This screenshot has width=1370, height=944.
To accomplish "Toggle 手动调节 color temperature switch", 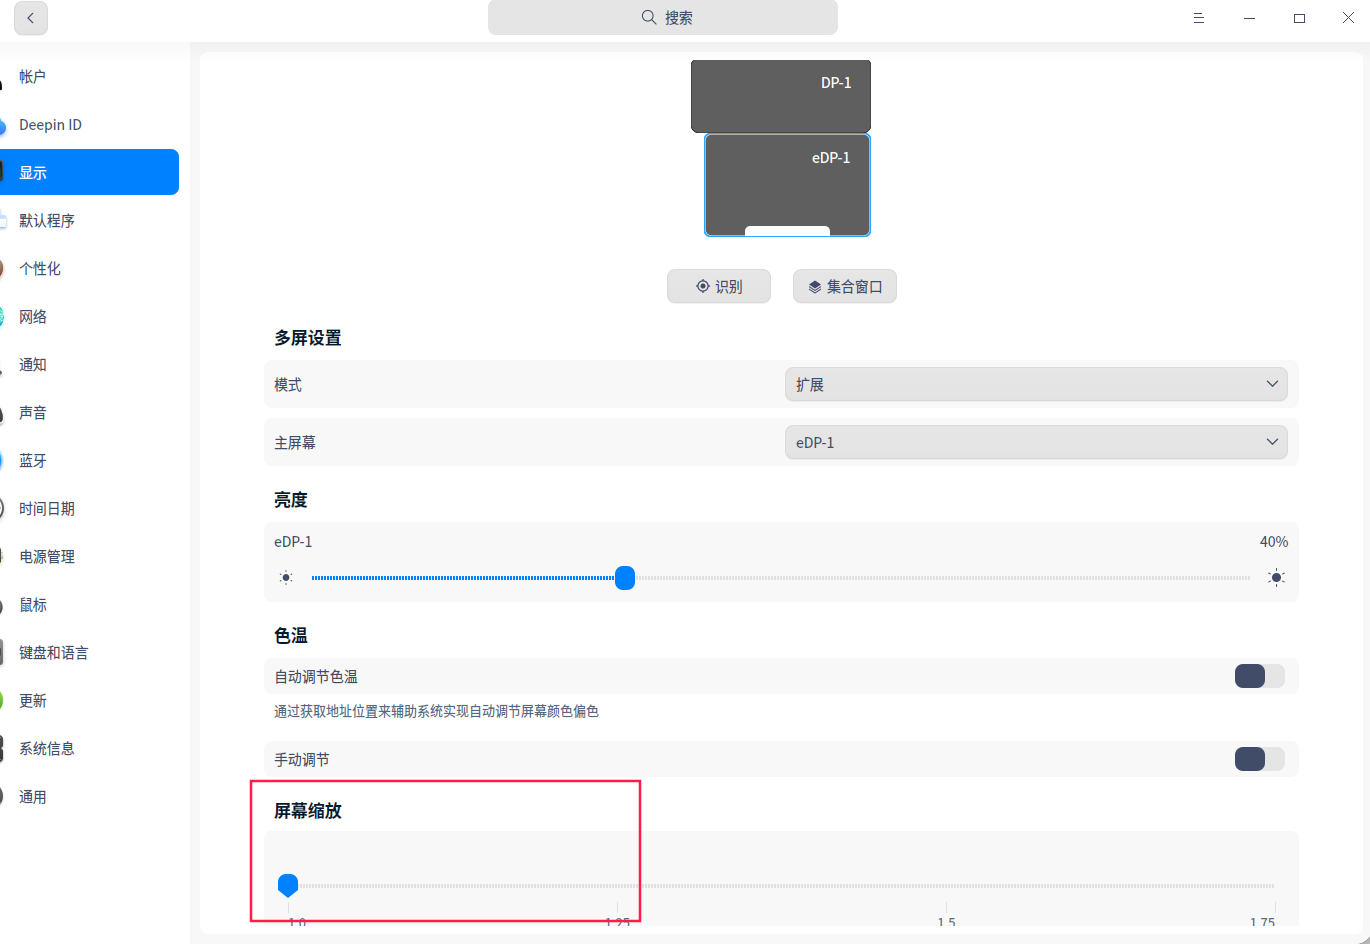I will click(x=1260, y=760).
